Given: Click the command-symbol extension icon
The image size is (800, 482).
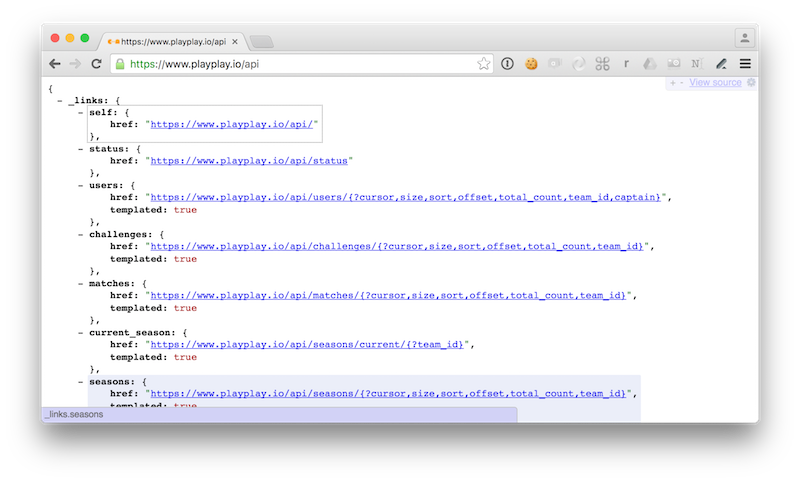Looking at the screenshot, I should click(603, 64).
